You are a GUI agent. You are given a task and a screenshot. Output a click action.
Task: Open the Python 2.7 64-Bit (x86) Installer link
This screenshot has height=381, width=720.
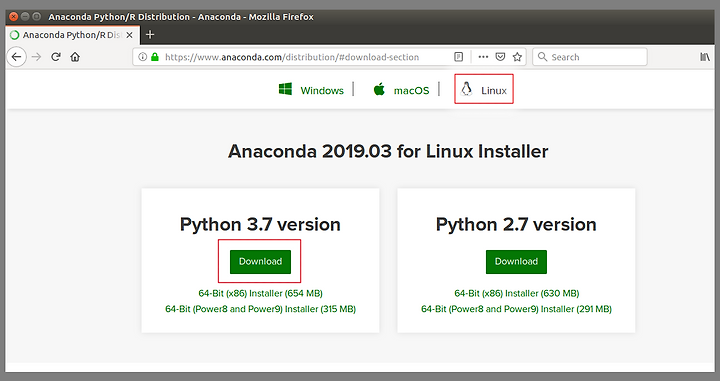pos(517,293)
